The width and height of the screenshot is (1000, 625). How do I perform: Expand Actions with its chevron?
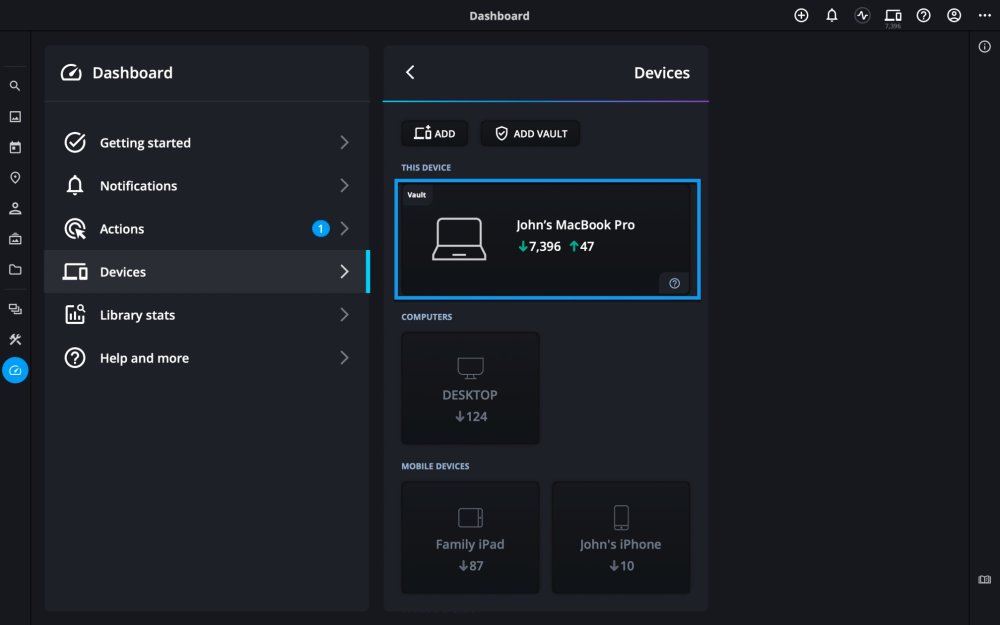click(x=344, y=229)
